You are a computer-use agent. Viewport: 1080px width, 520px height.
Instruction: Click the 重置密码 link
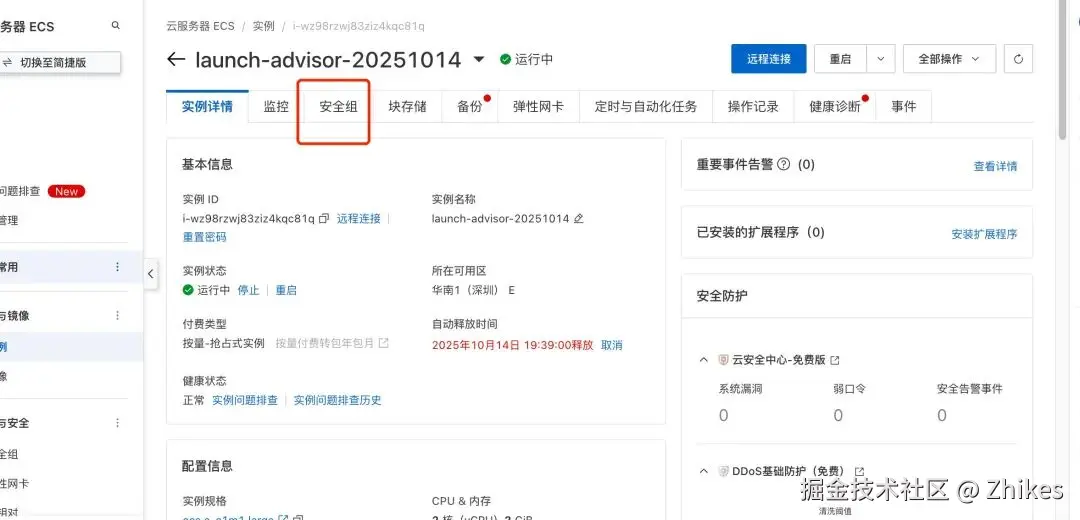click(204, 237)
